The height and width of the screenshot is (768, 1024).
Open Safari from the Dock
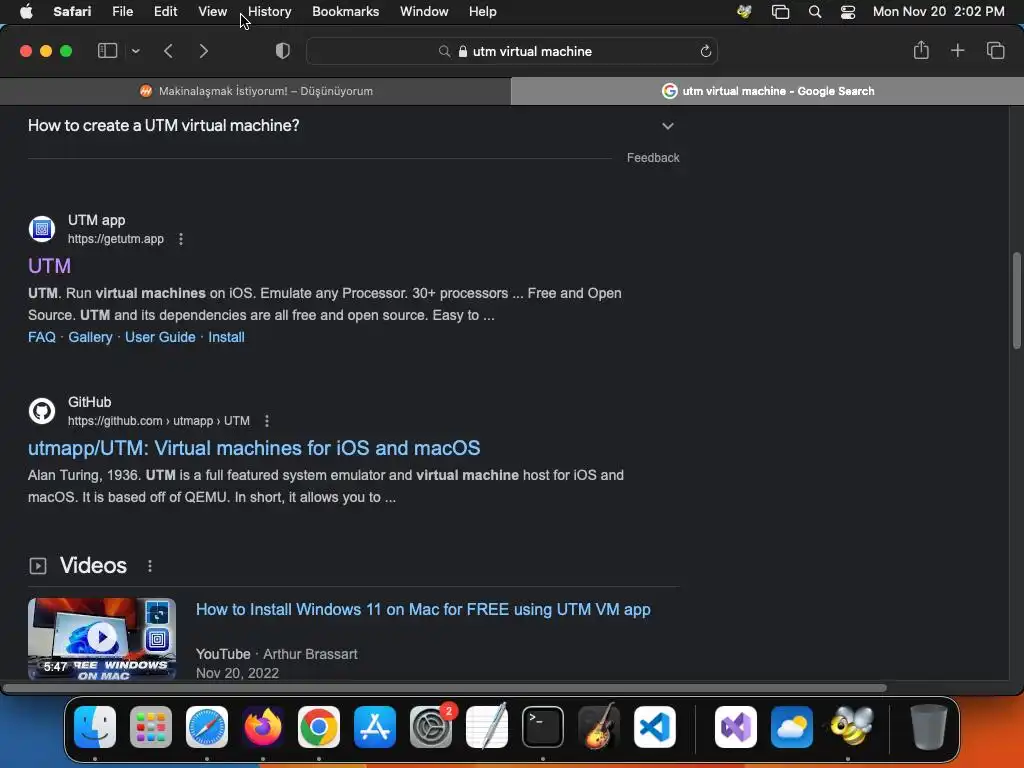click(x=207, y=727)
